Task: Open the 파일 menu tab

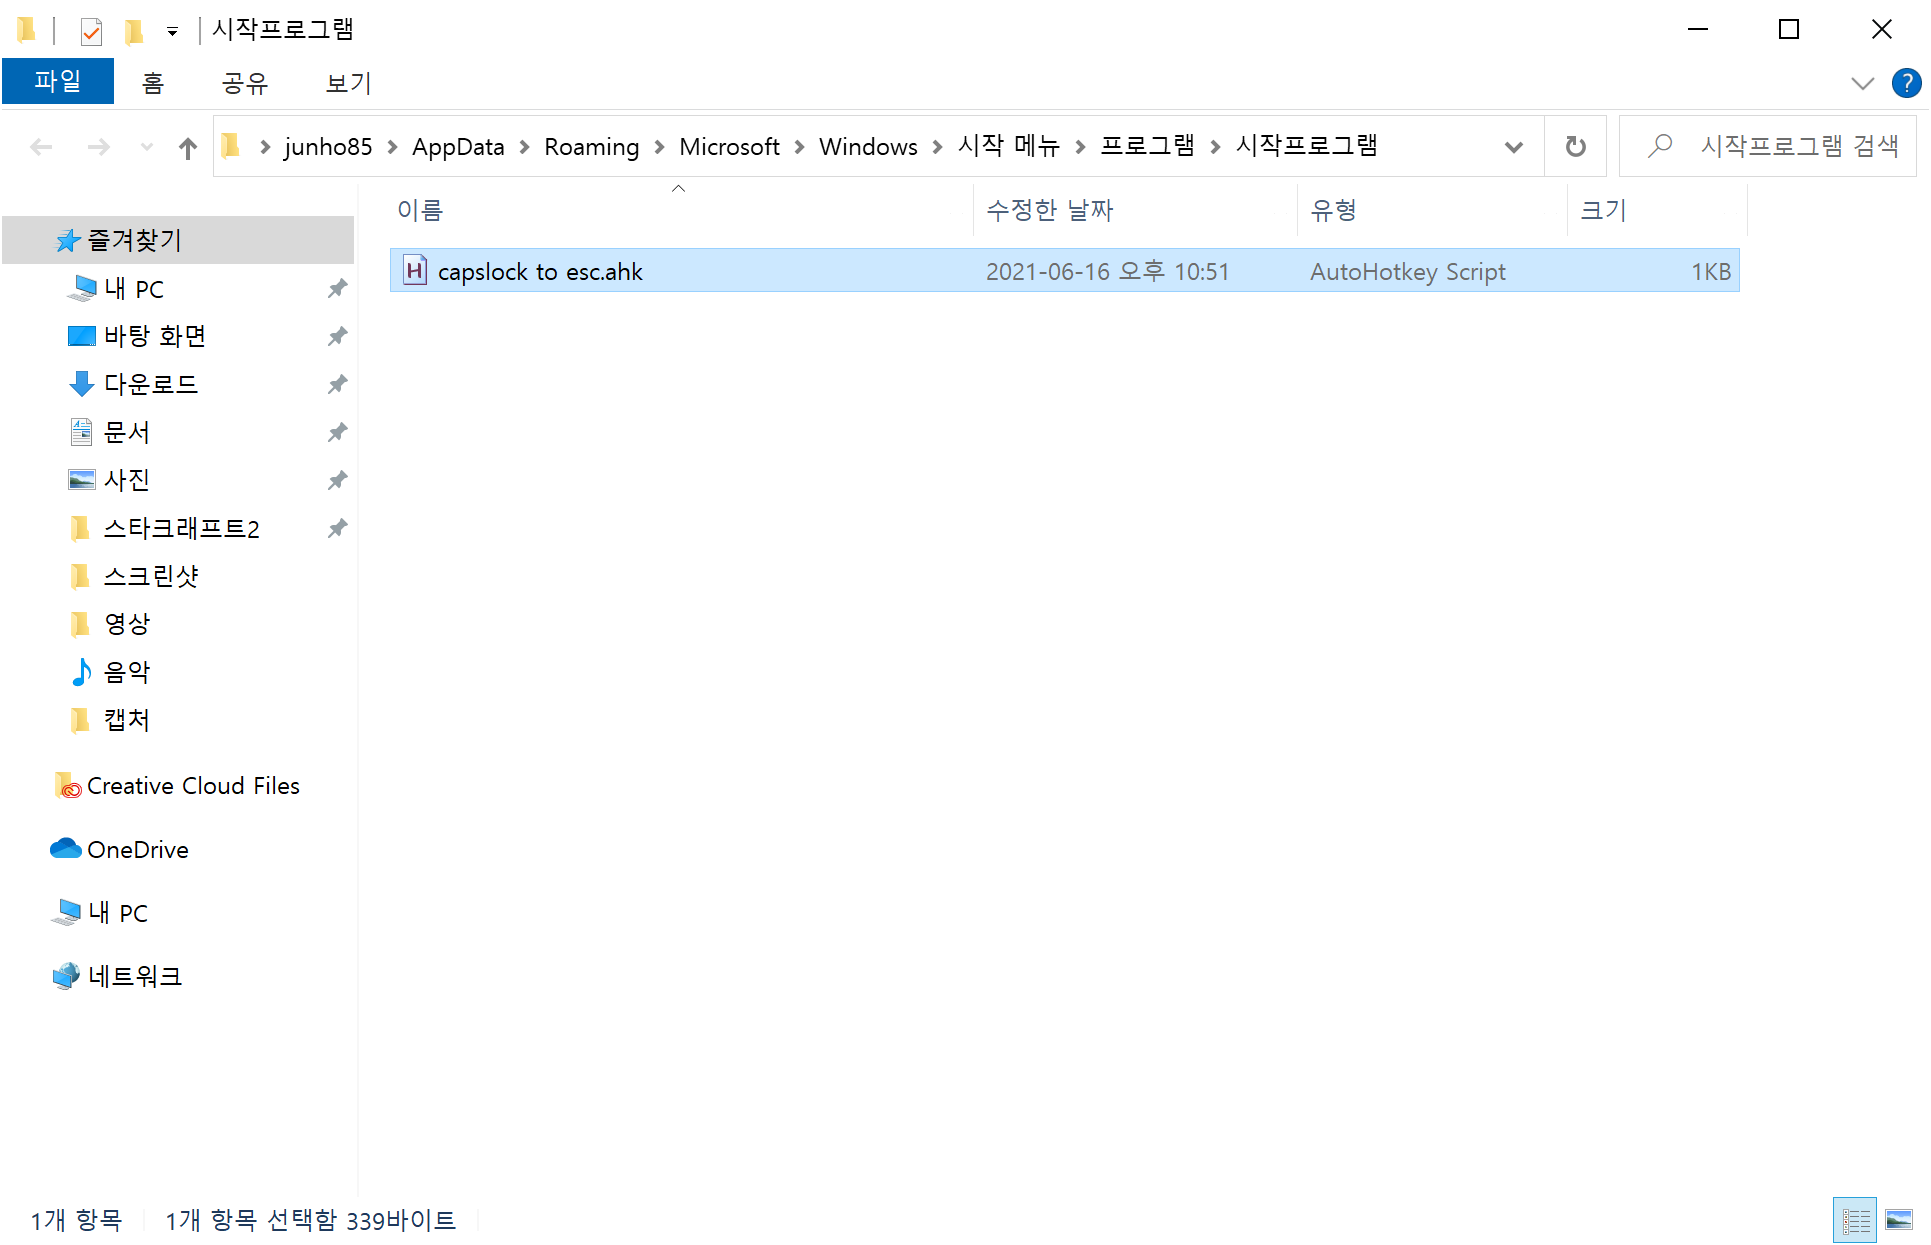Action: (57, 82)
